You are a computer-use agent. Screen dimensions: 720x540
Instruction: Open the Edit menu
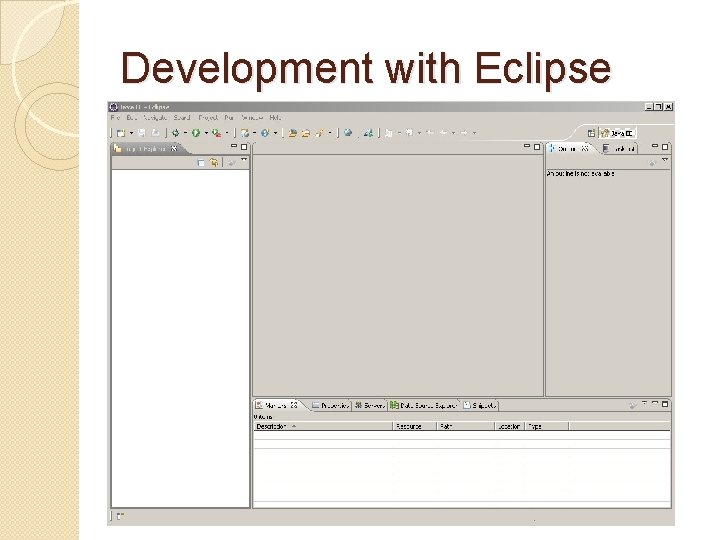point(131,118)
